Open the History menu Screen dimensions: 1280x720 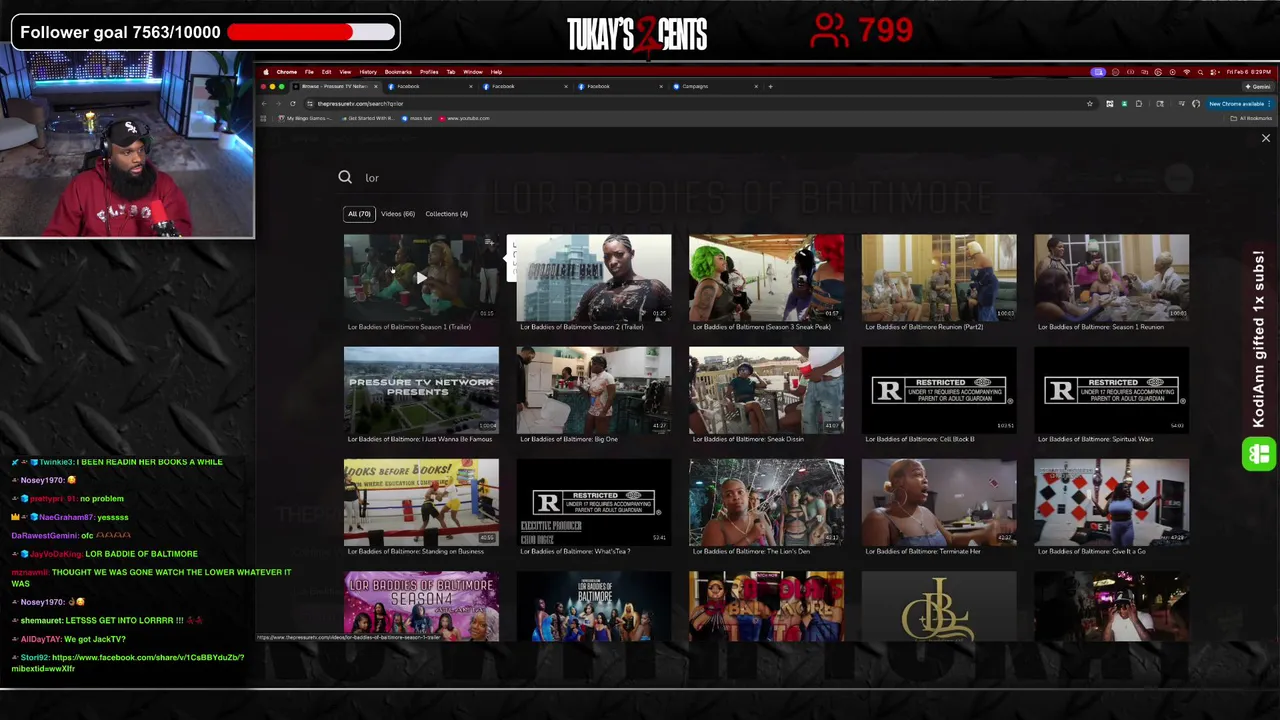[368, 72]
